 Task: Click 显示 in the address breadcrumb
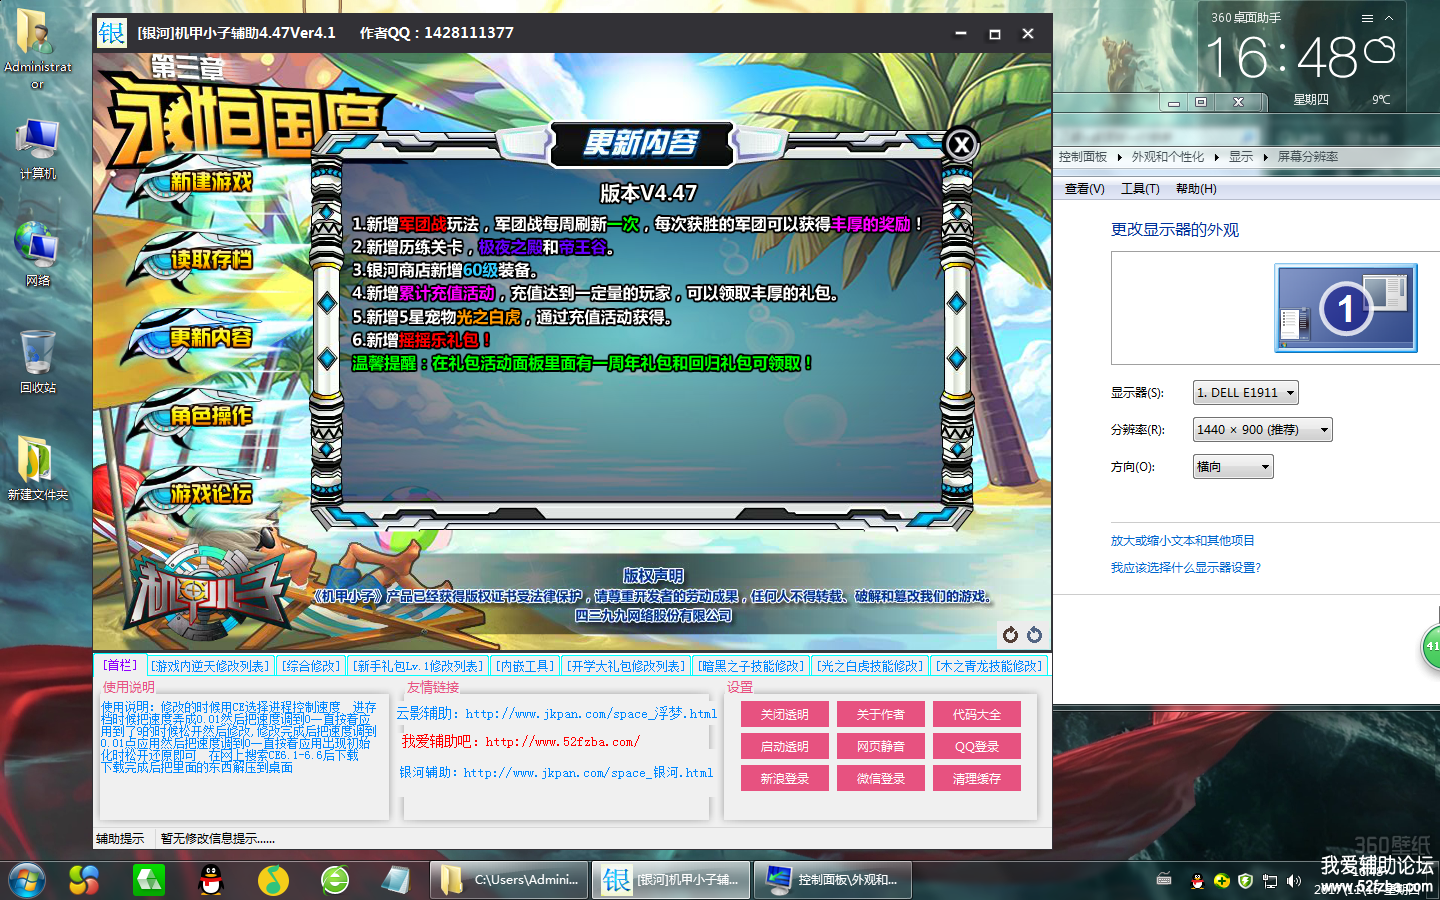pyautogui.click(x=1241, y=157)
